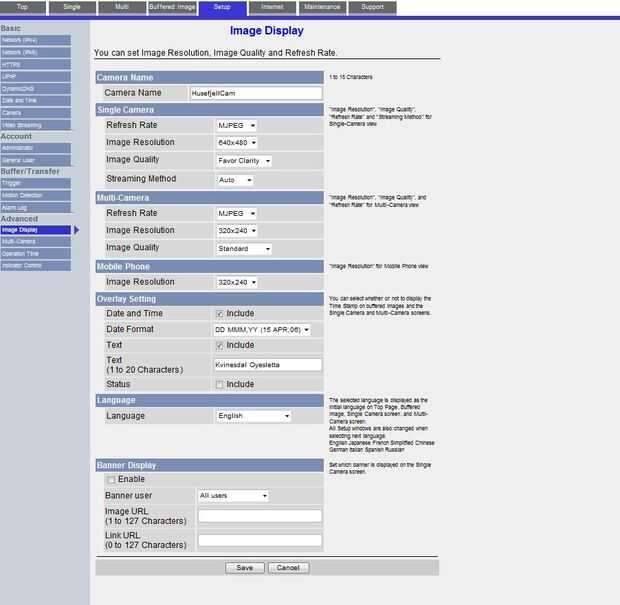620x605 pixels.
Task: Click the Link URL input field
Action: [260, 541]
